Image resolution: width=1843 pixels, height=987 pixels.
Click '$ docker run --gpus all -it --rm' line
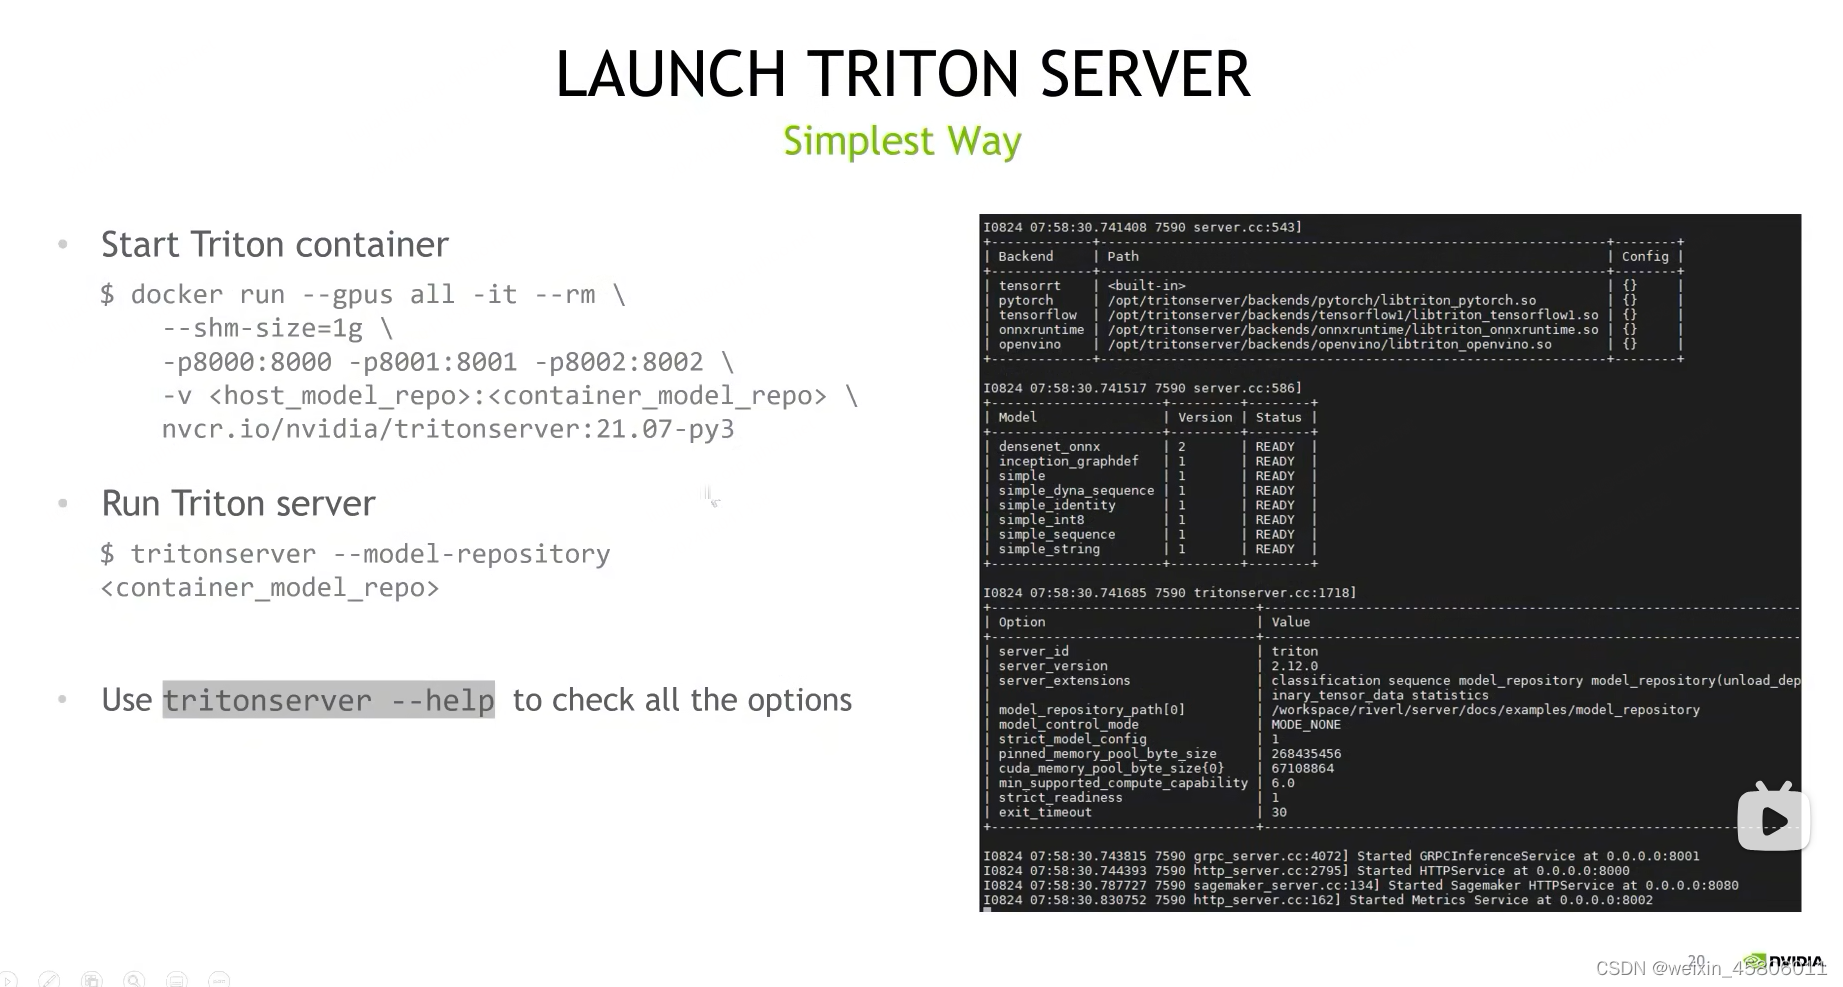click(x=363, y=295)
